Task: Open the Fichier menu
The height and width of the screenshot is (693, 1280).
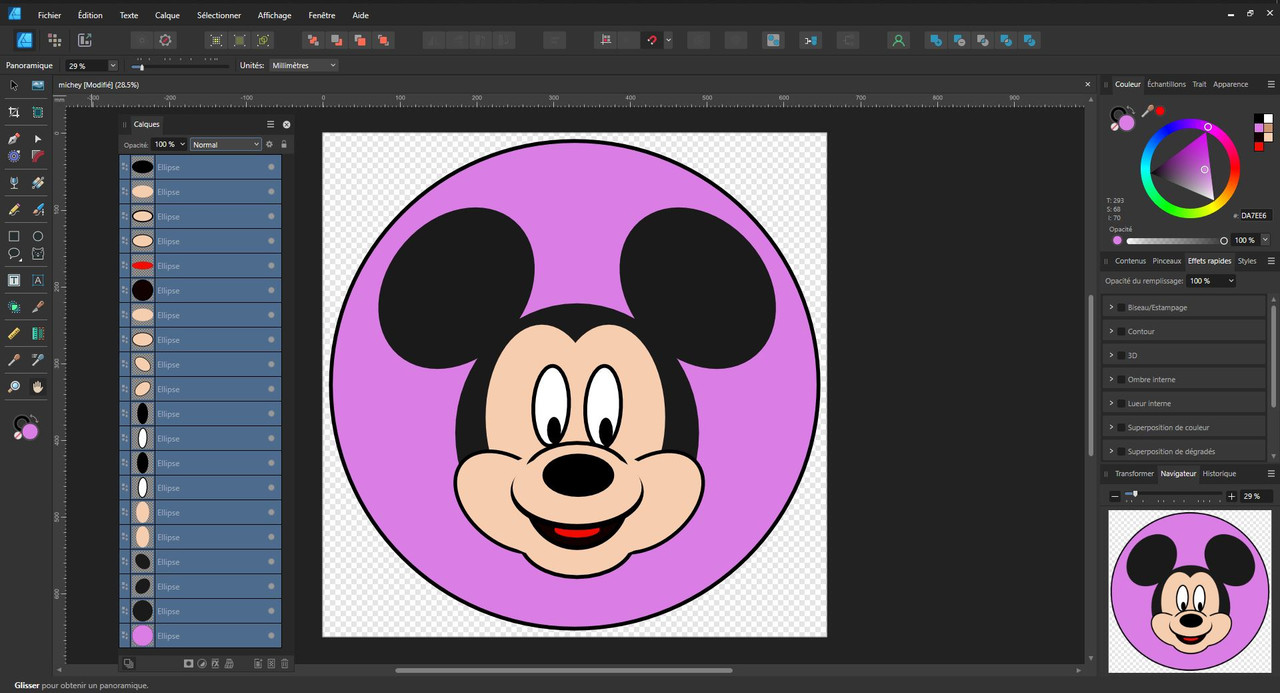Action: pyautogui.click(x=49, y=15)
